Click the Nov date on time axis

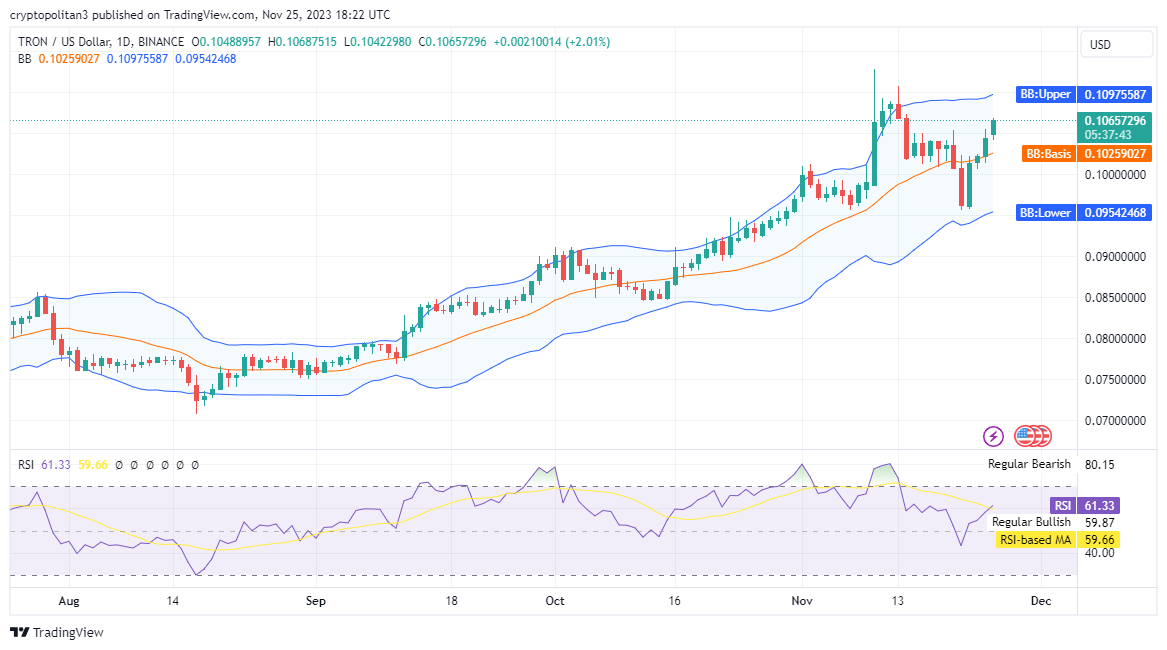pos(801,601)
